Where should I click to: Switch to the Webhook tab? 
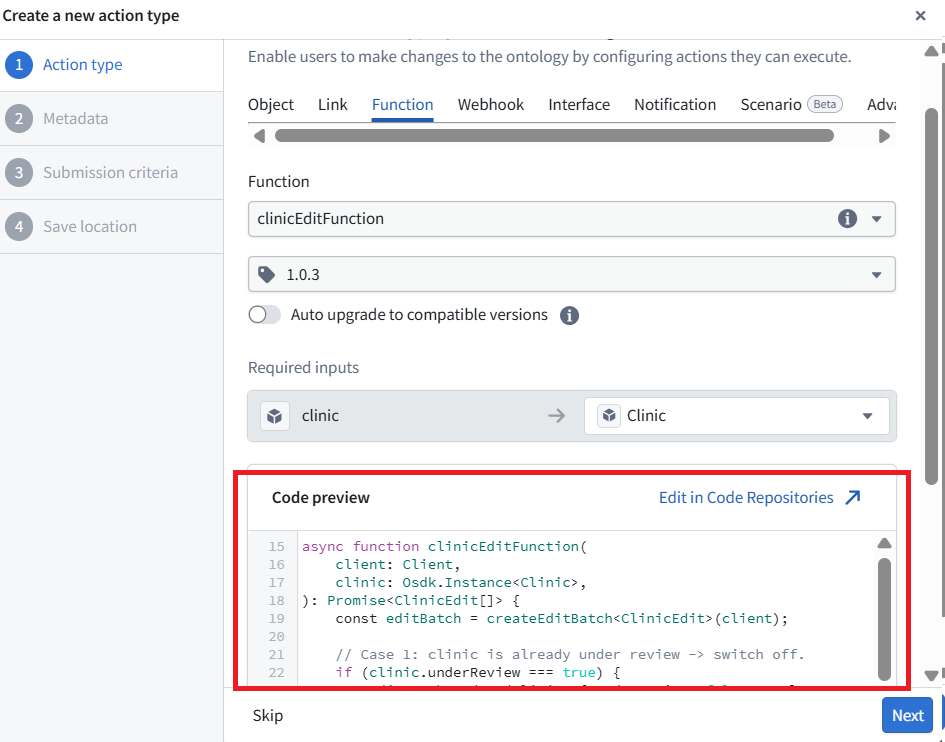click(491, 105)
